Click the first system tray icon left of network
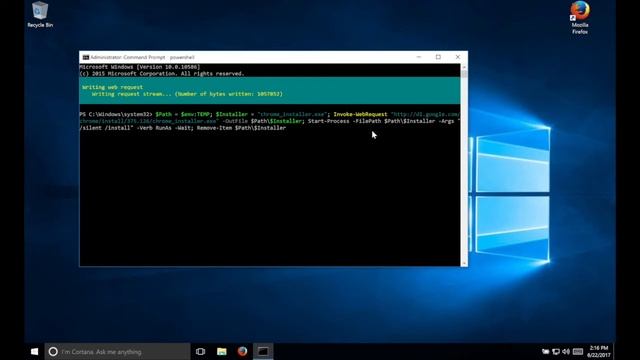This screenshot has width=640, height=360. coord(545,351)
